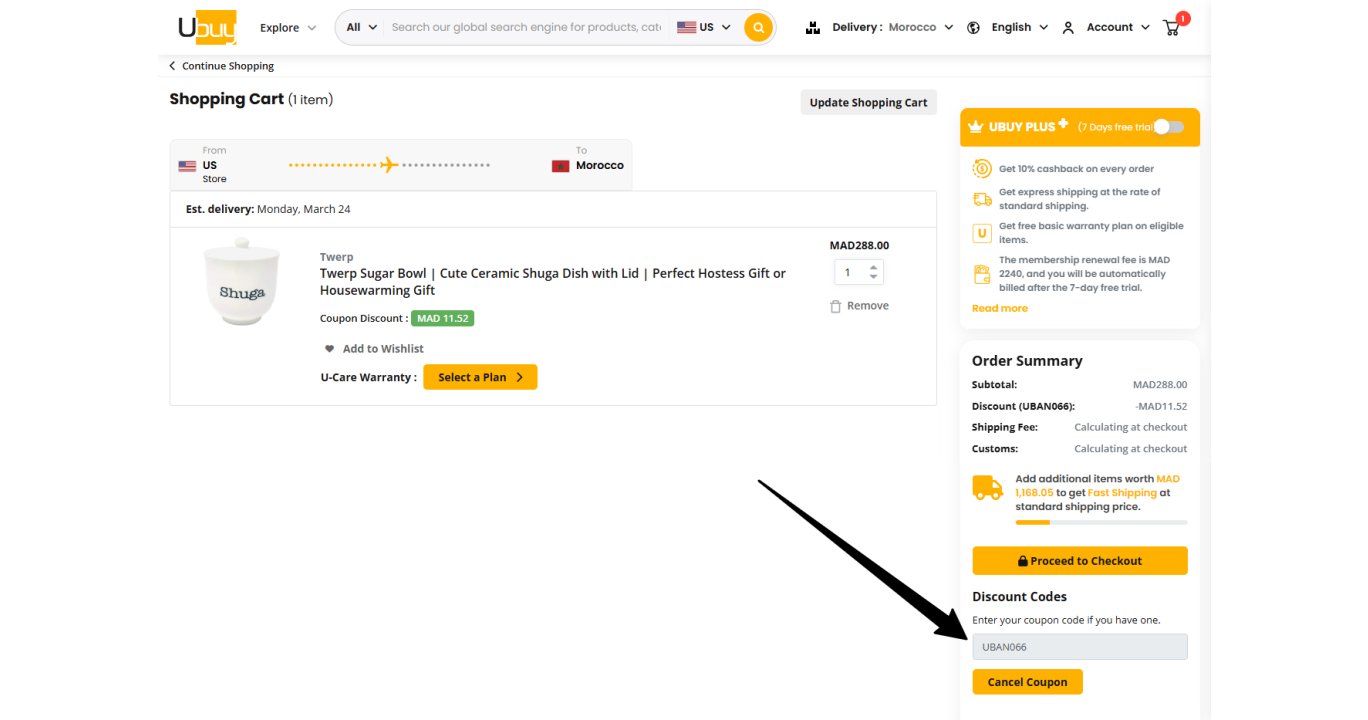Click the membership renewal fee icon

(x=982, y=273)
